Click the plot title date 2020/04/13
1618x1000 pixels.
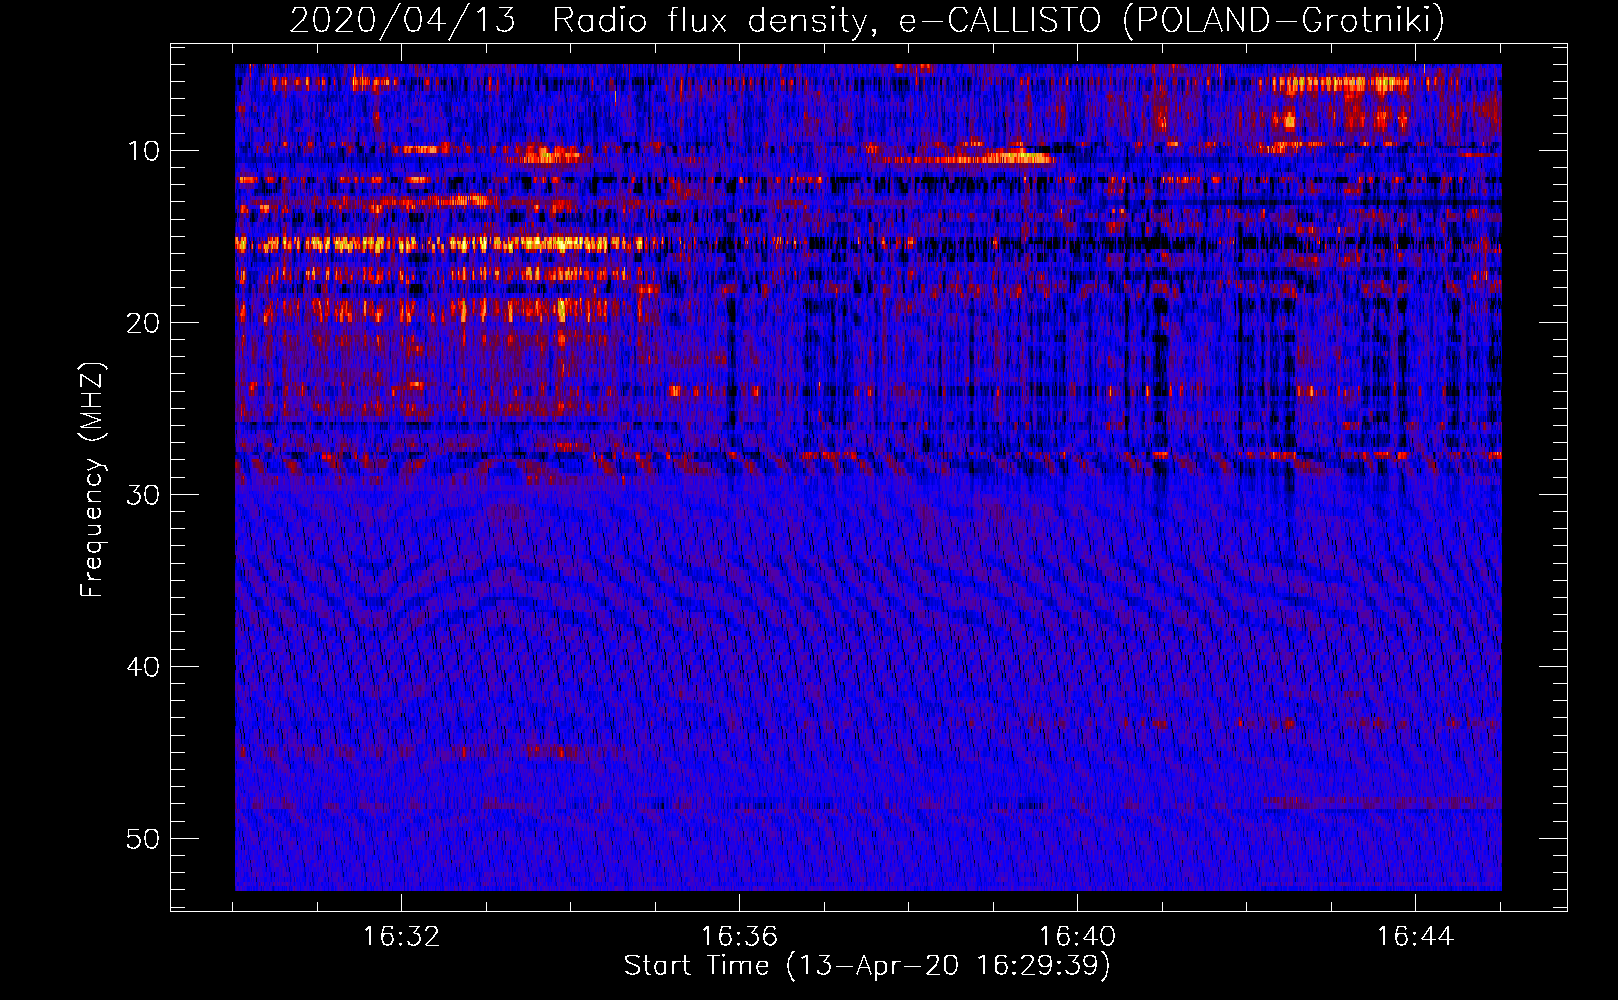(402, 20)
